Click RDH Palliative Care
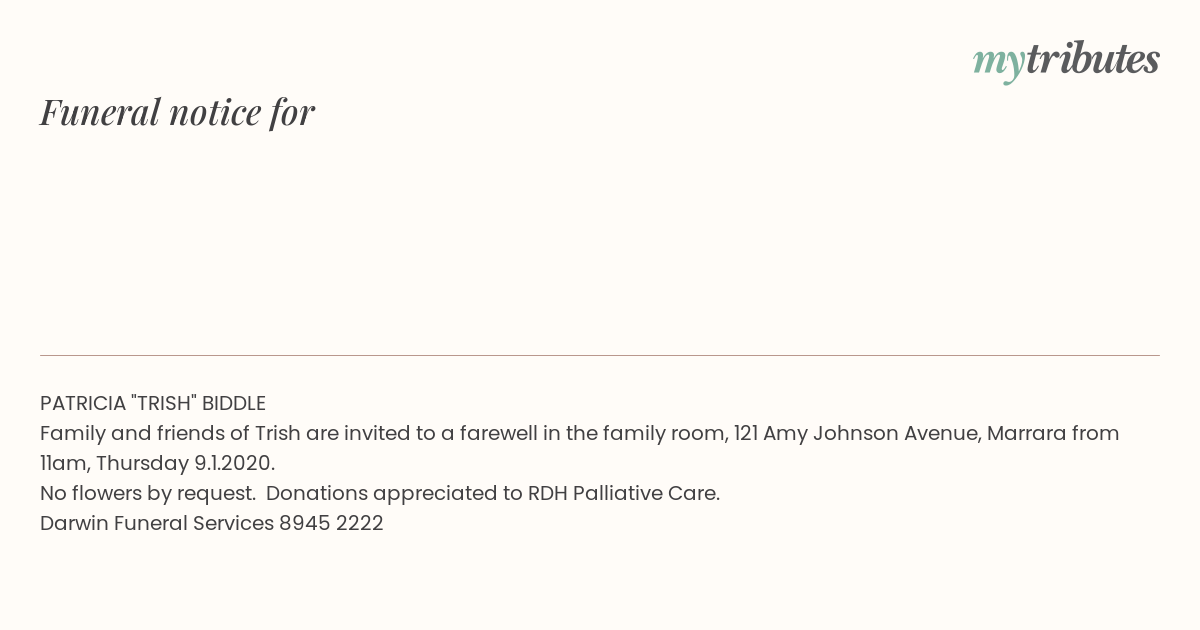Screen dimensions: 1200x630 (624, 493)
